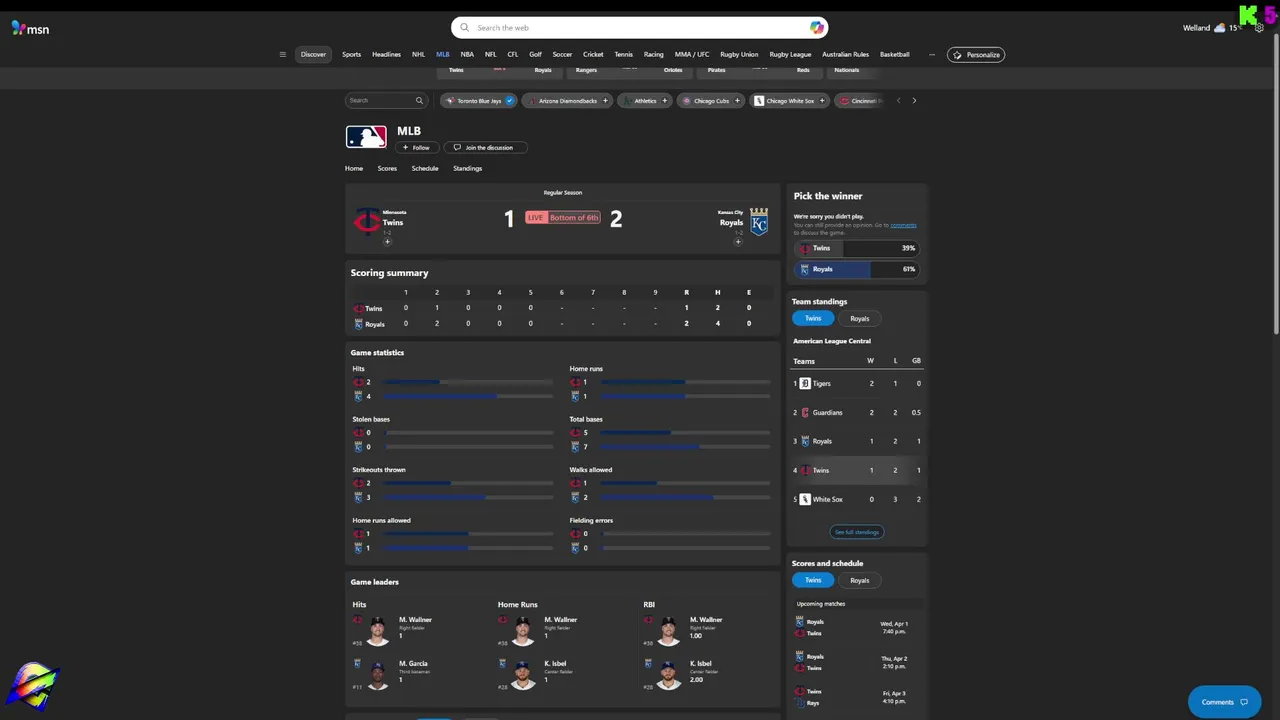The width and height of the screenshot is (1280, 720).
Task: Pick Royals bar at 61%
Action: point(857,269)
